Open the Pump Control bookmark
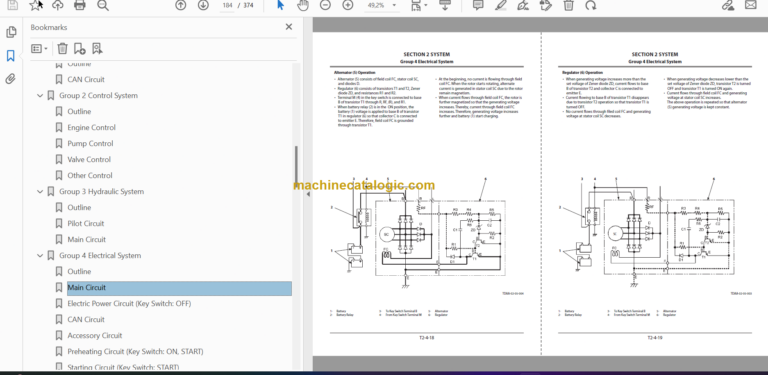This screenshot has width=768, height=375. pos(90,143)
